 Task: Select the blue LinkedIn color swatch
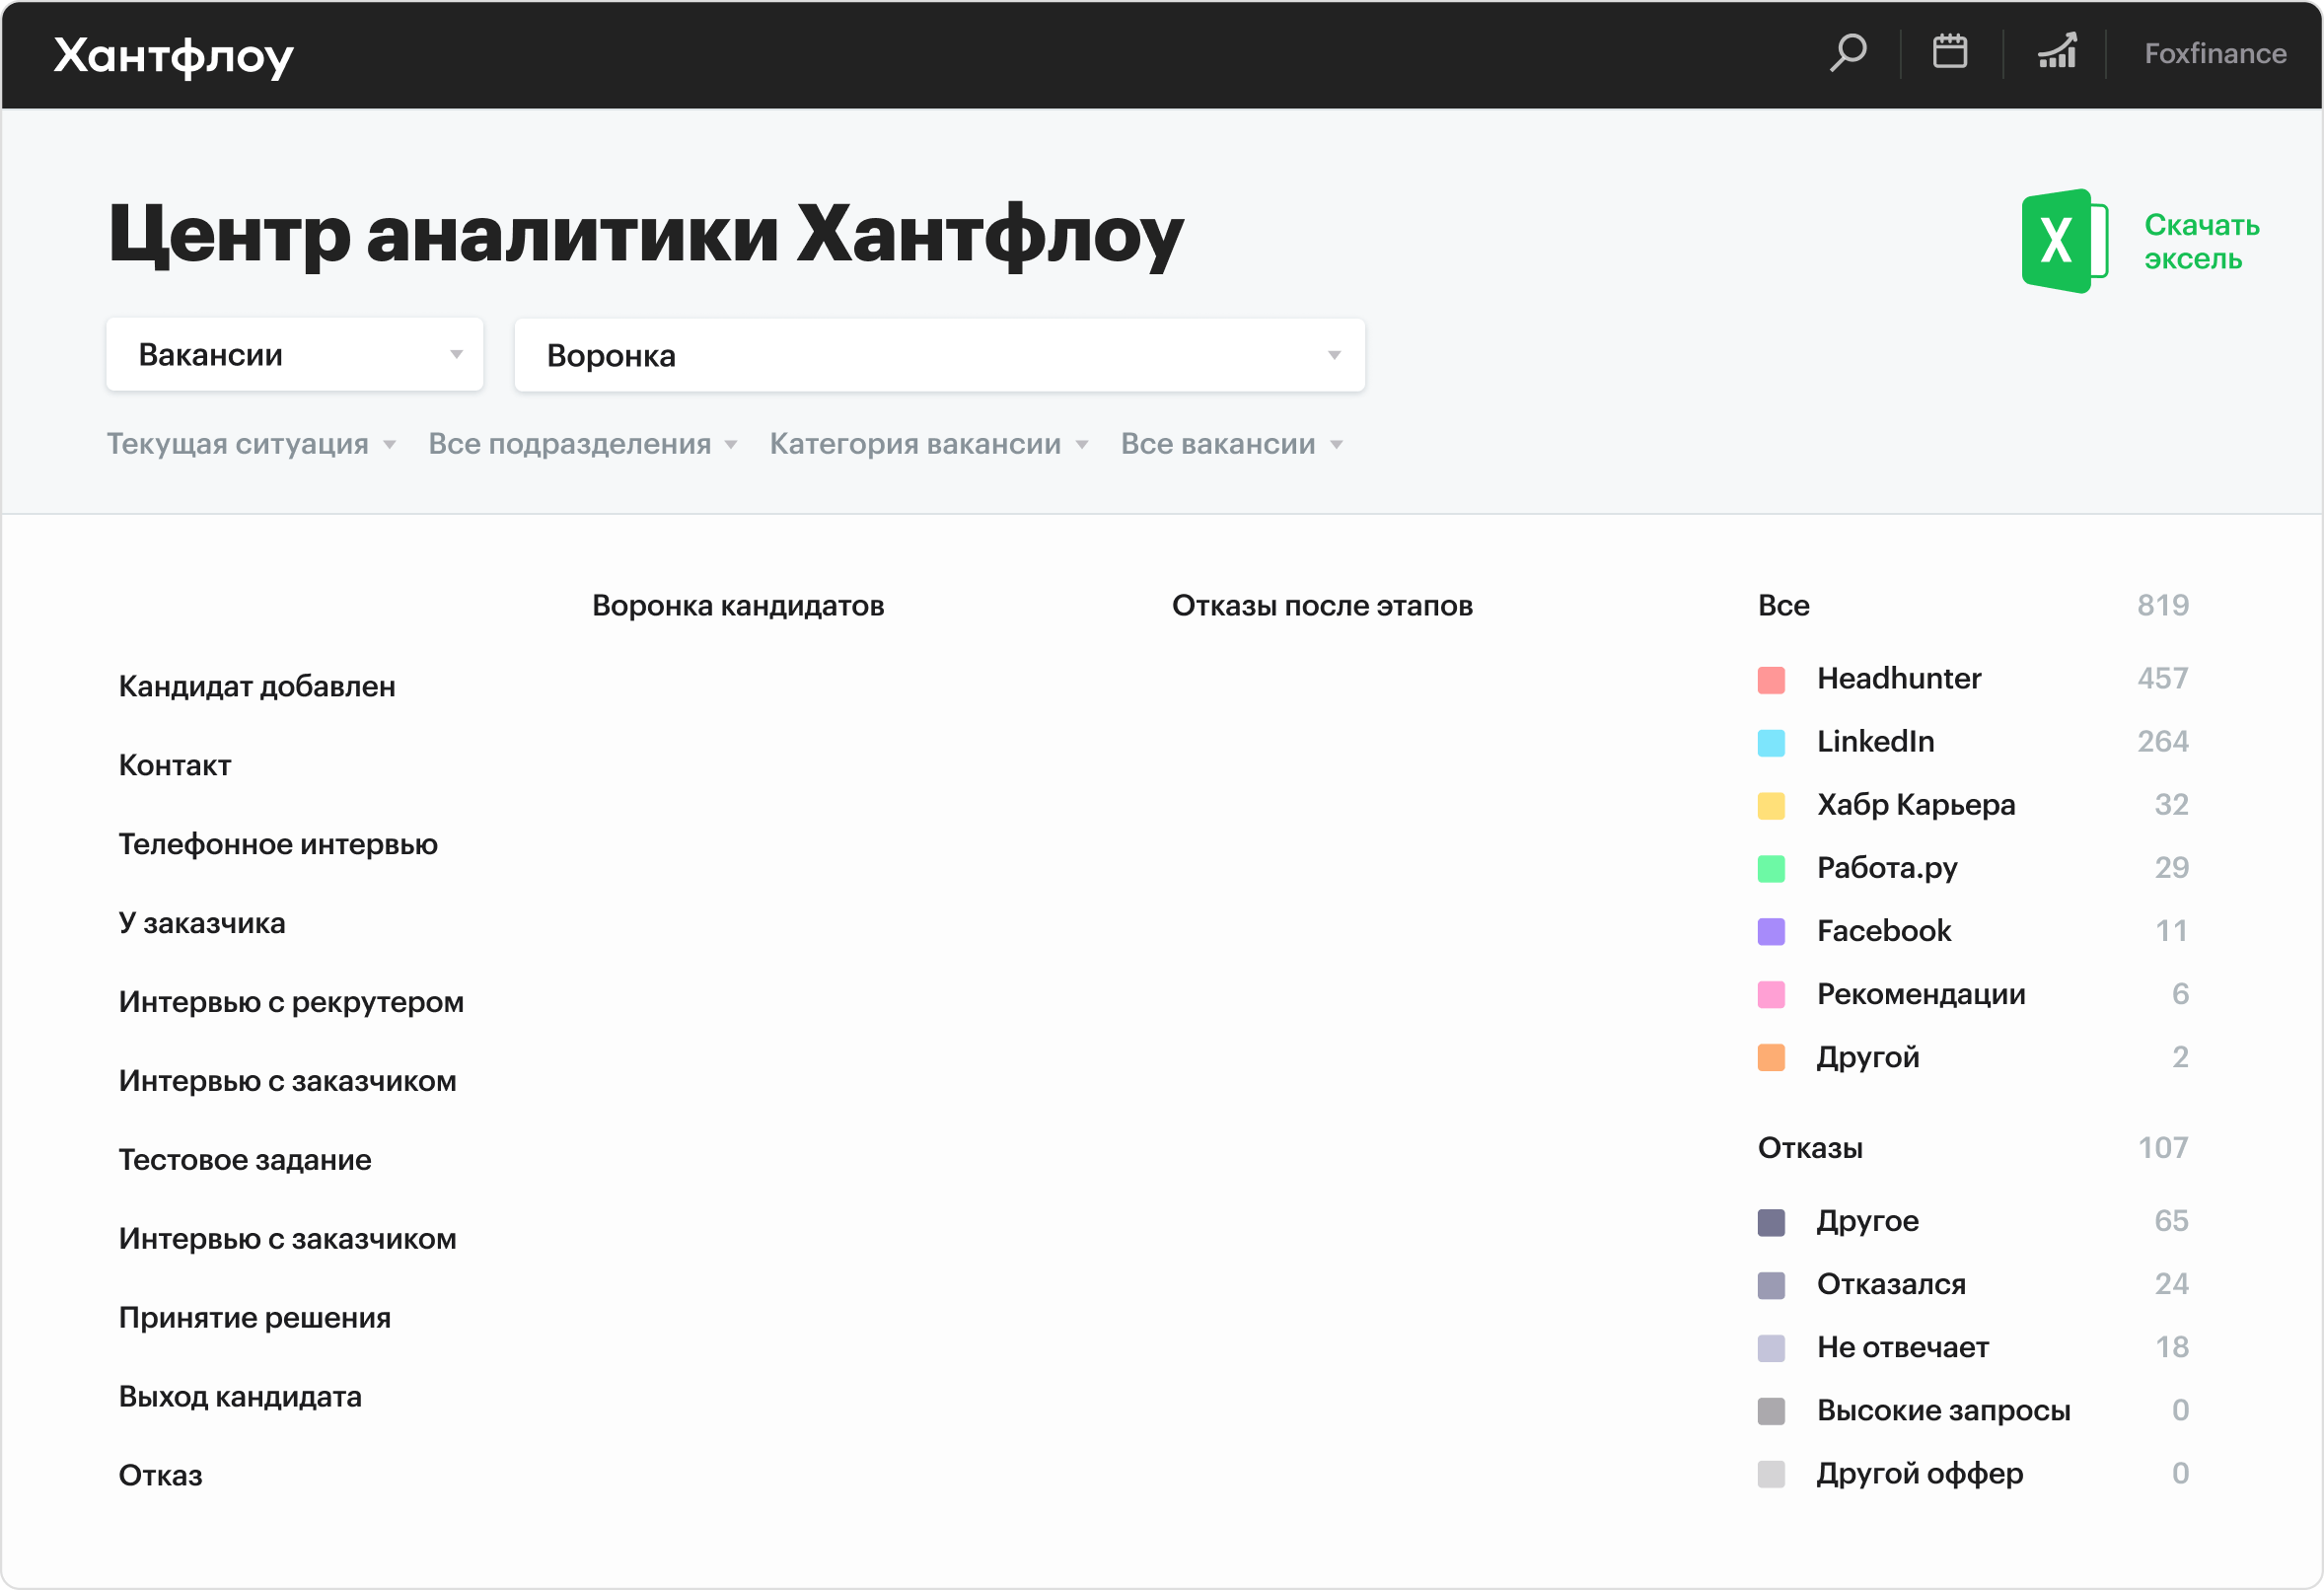1771,742
